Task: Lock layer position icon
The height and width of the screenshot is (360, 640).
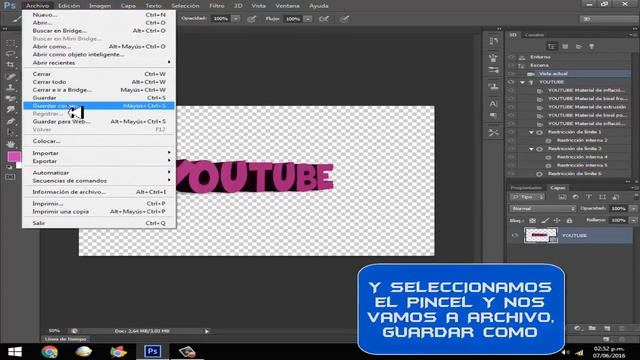Action: coord(557,220)
